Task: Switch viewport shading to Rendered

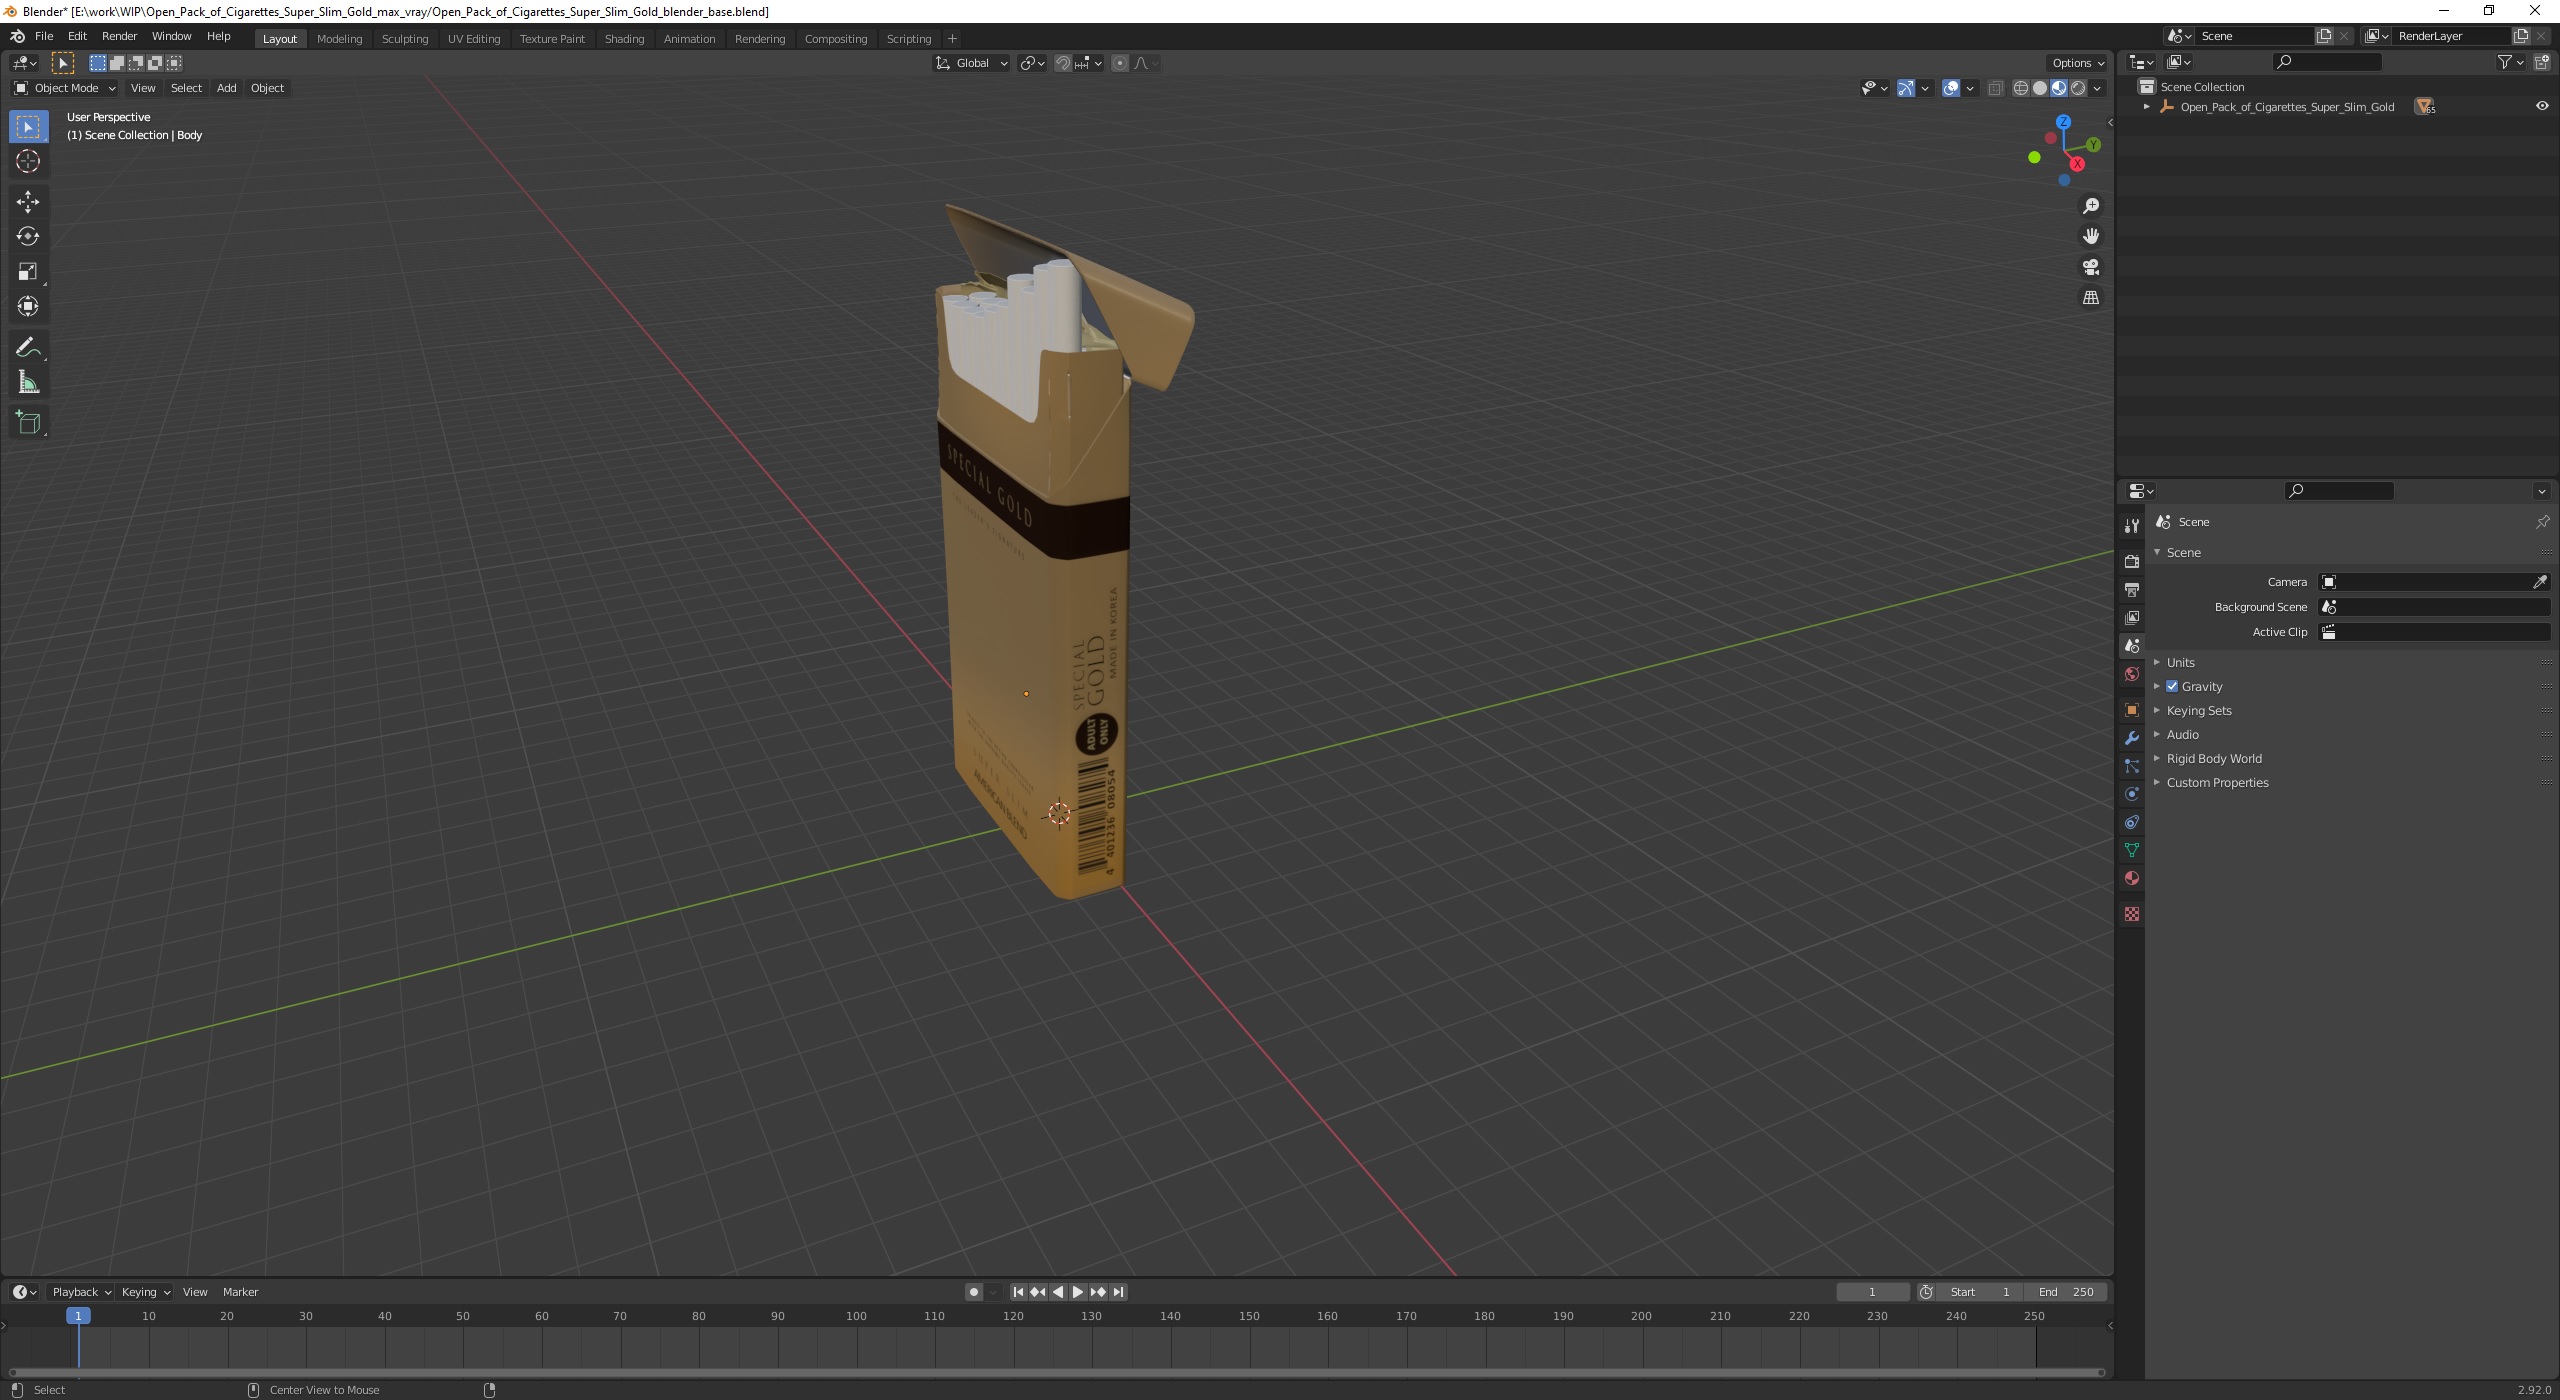Action: coord(2078,88)
